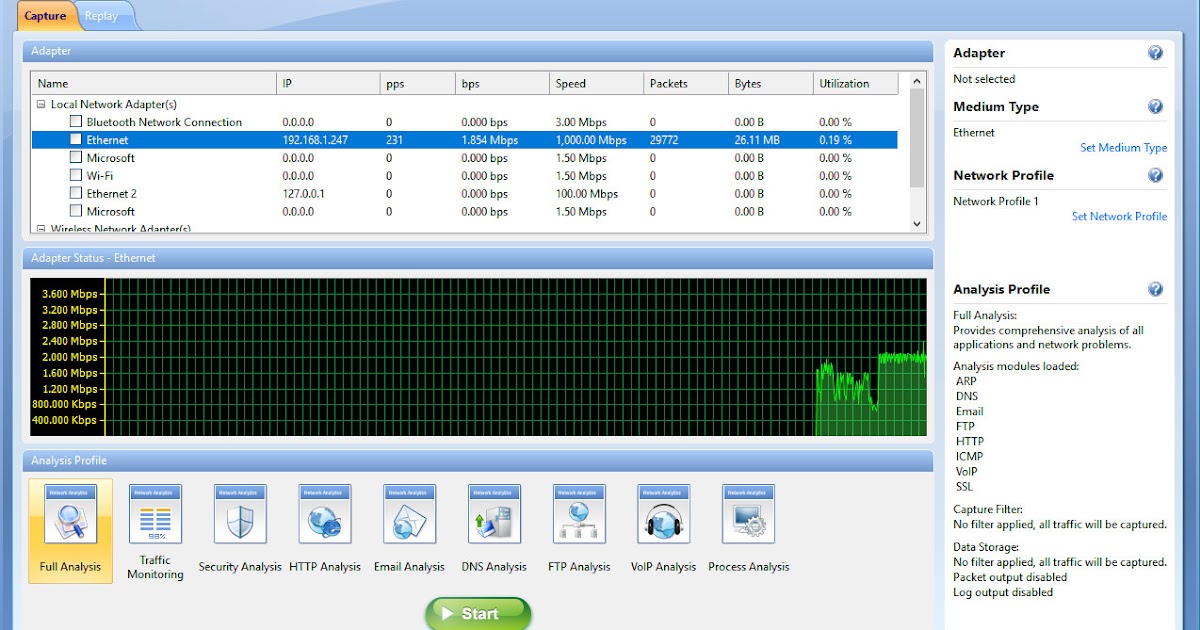Image resolution: width=1200 pixels, height=630 pixels.
Task: Sort by the IP column header
Action: (x=328, y=84)
